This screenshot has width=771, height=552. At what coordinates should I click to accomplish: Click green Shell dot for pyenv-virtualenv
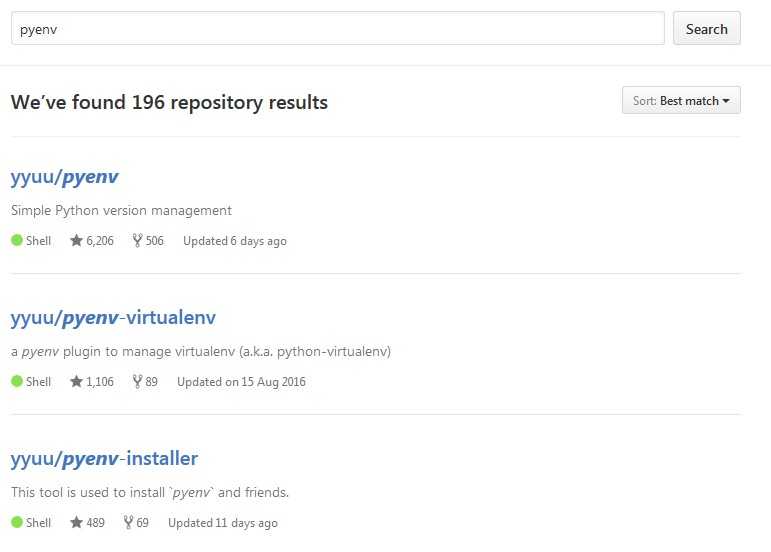17,381
